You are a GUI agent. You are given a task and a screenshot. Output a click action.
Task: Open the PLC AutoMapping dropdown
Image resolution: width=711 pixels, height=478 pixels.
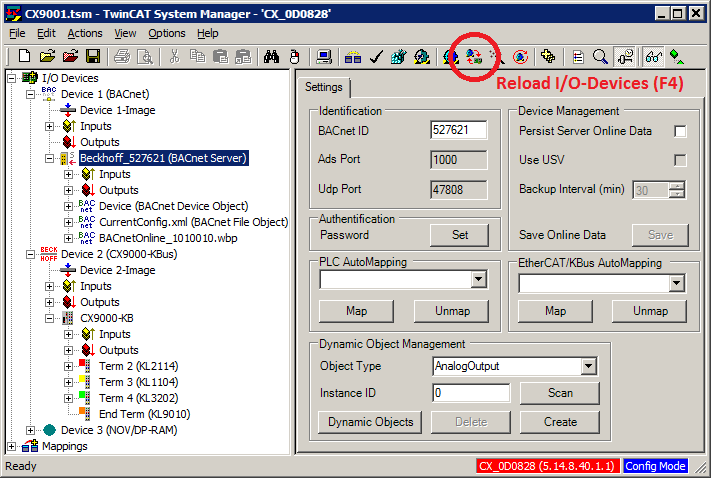click(x=478, y=279)
